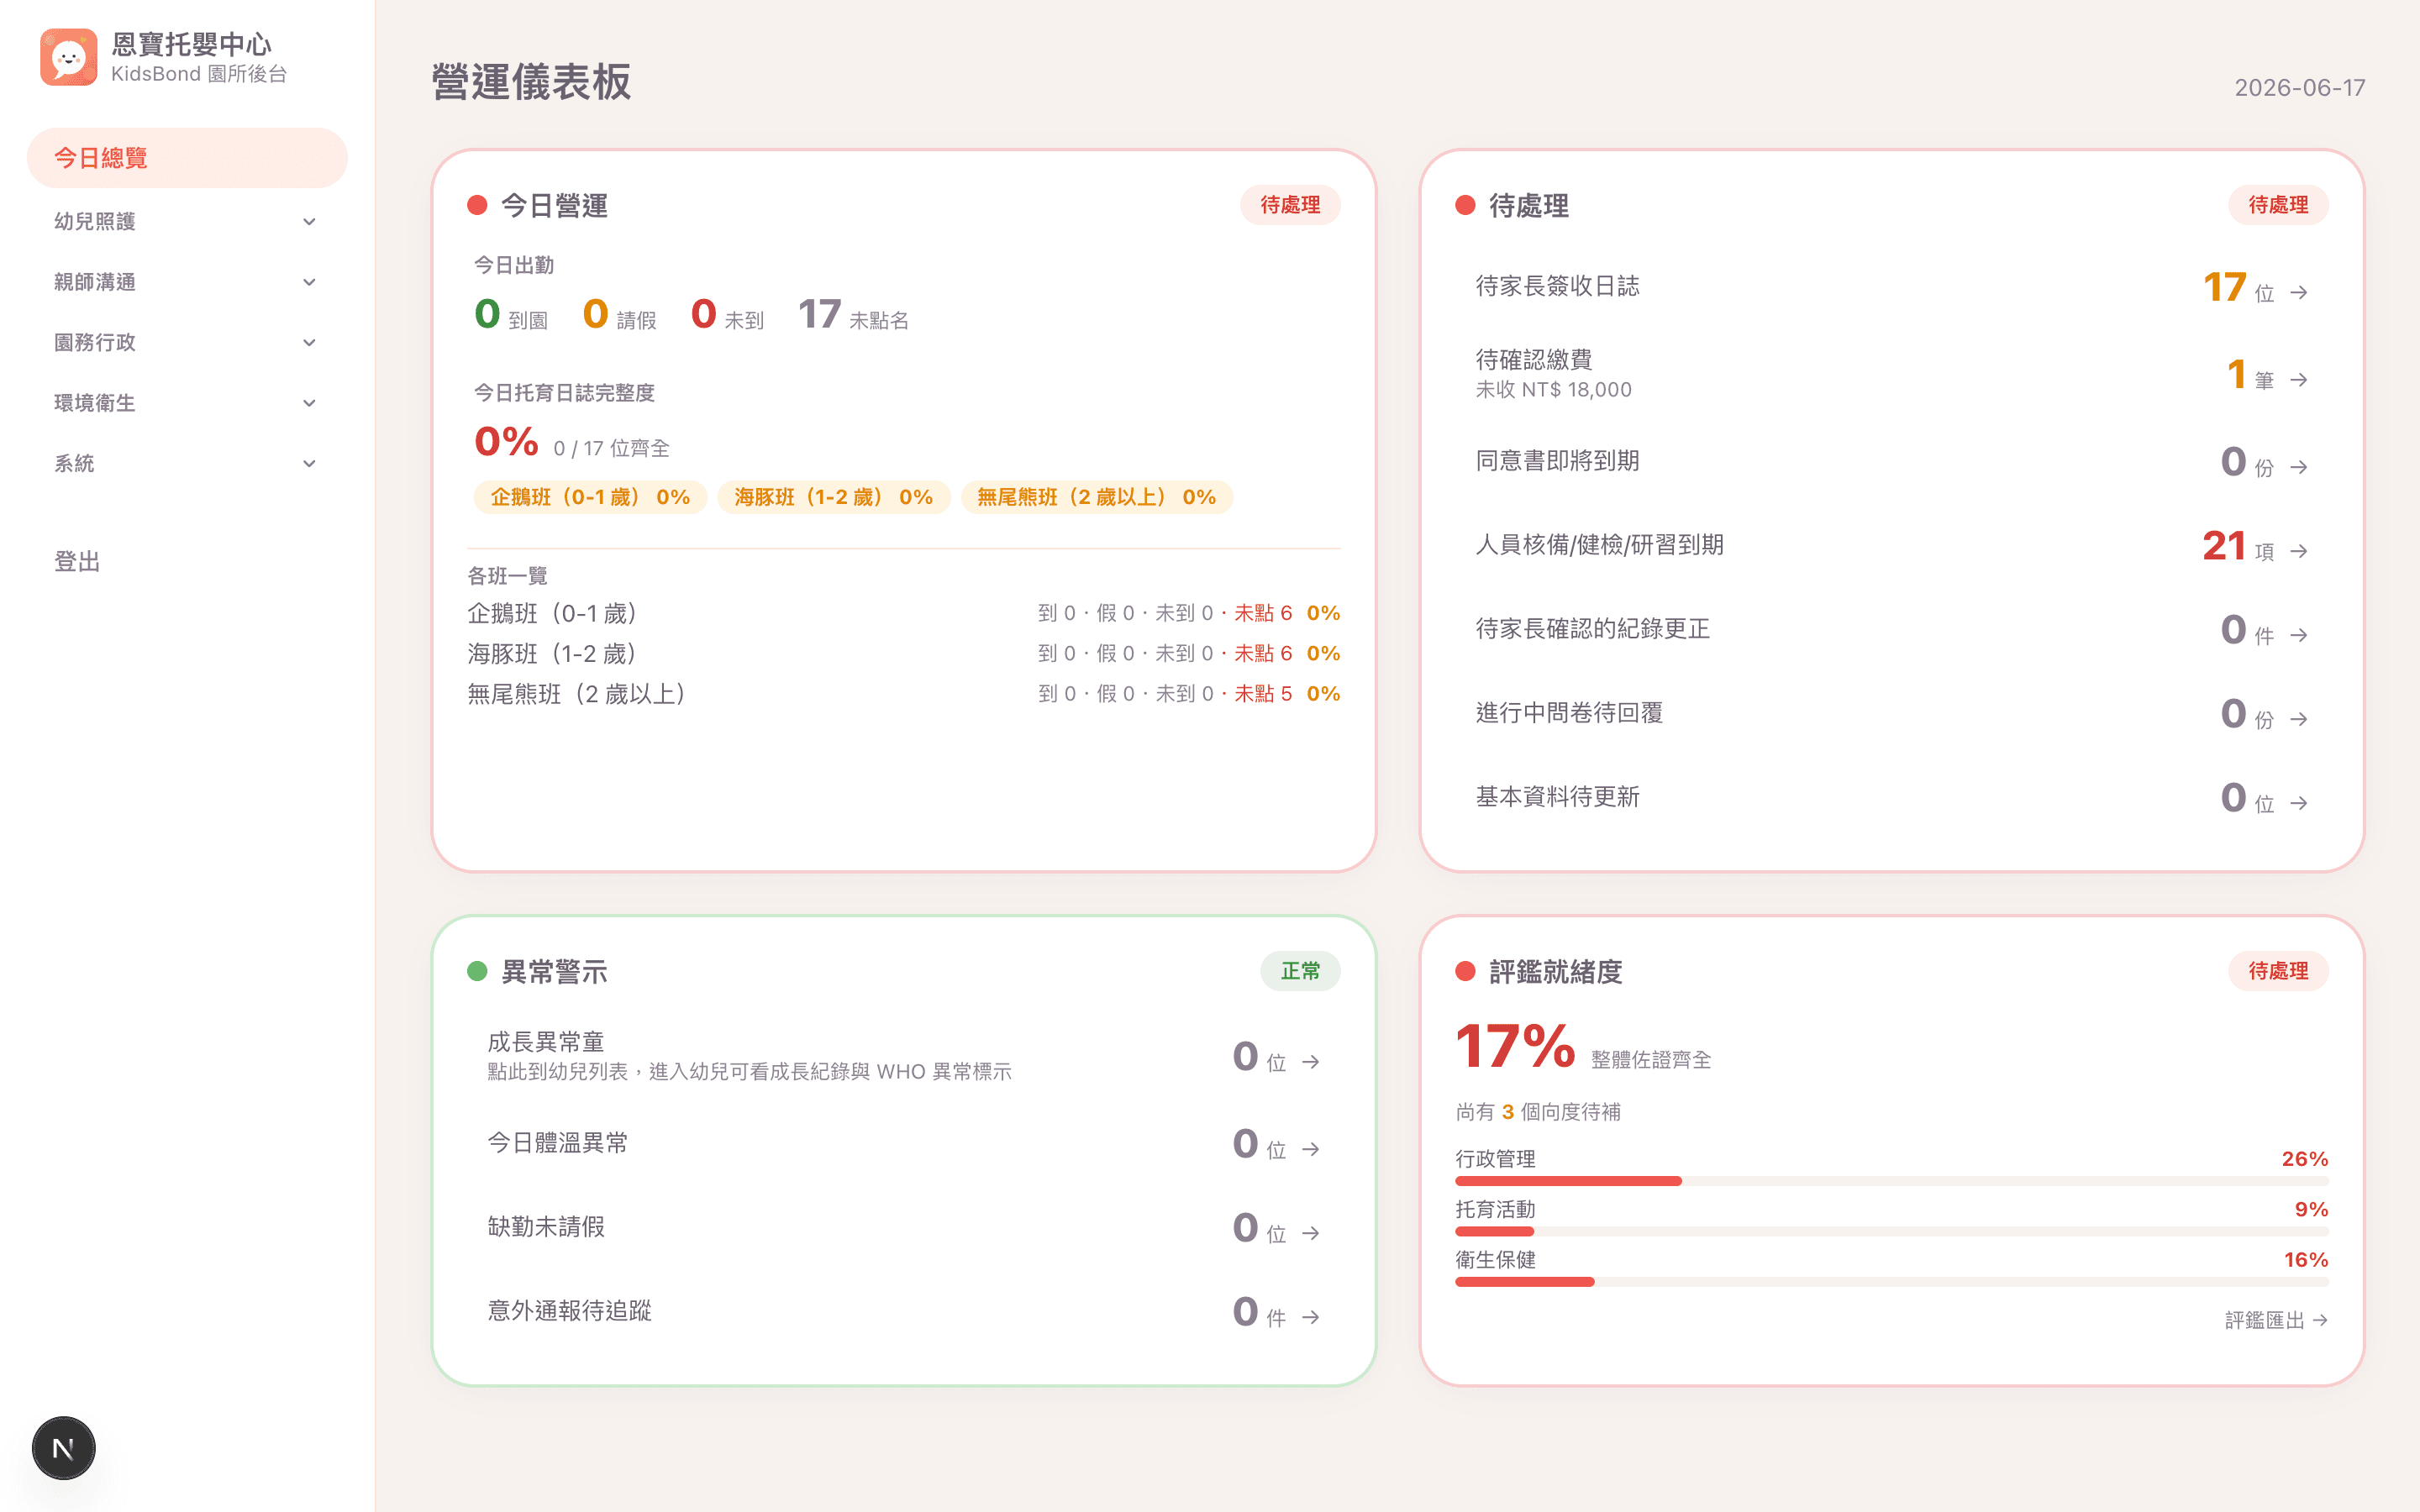Click the 17 未點名 attendance count
This screenshot has width=2420, height=1512.
[853, 315]
